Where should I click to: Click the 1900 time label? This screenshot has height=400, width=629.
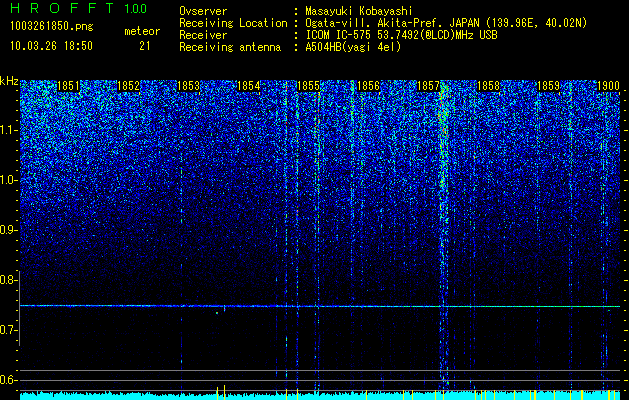[x=609, y=86]
